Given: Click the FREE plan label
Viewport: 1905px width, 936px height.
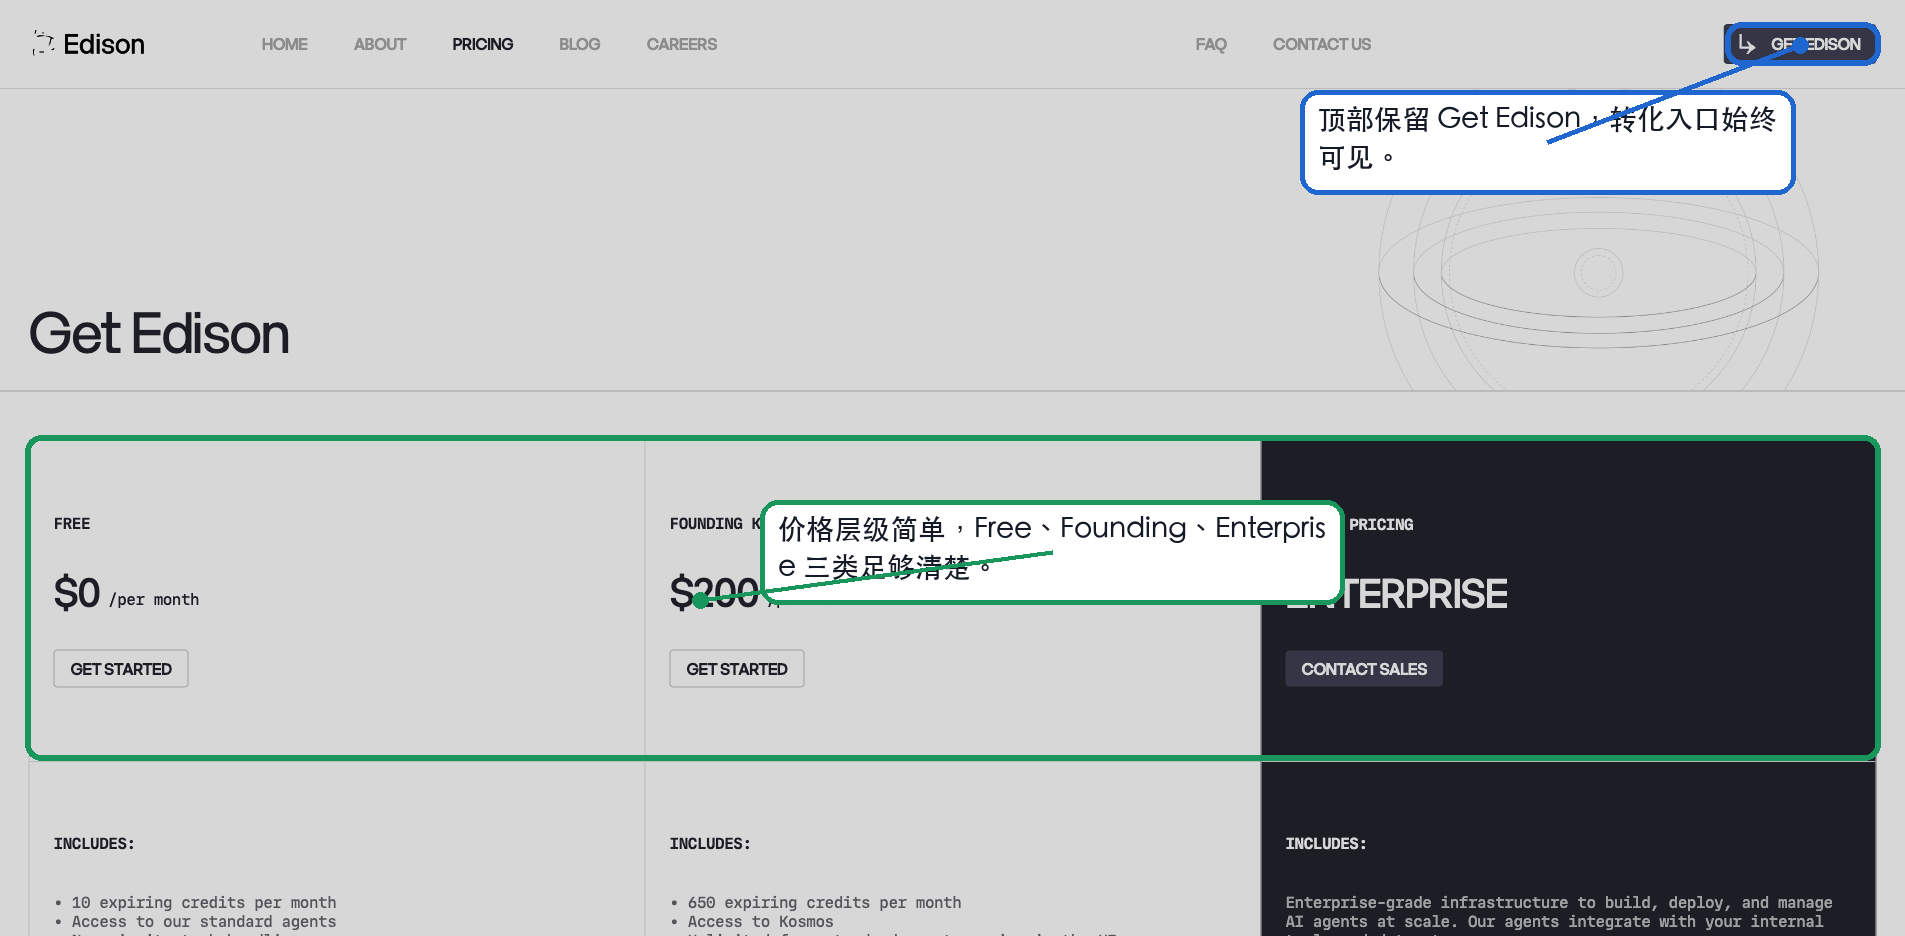Looking at the screenshot, I should tap(72, 524).
